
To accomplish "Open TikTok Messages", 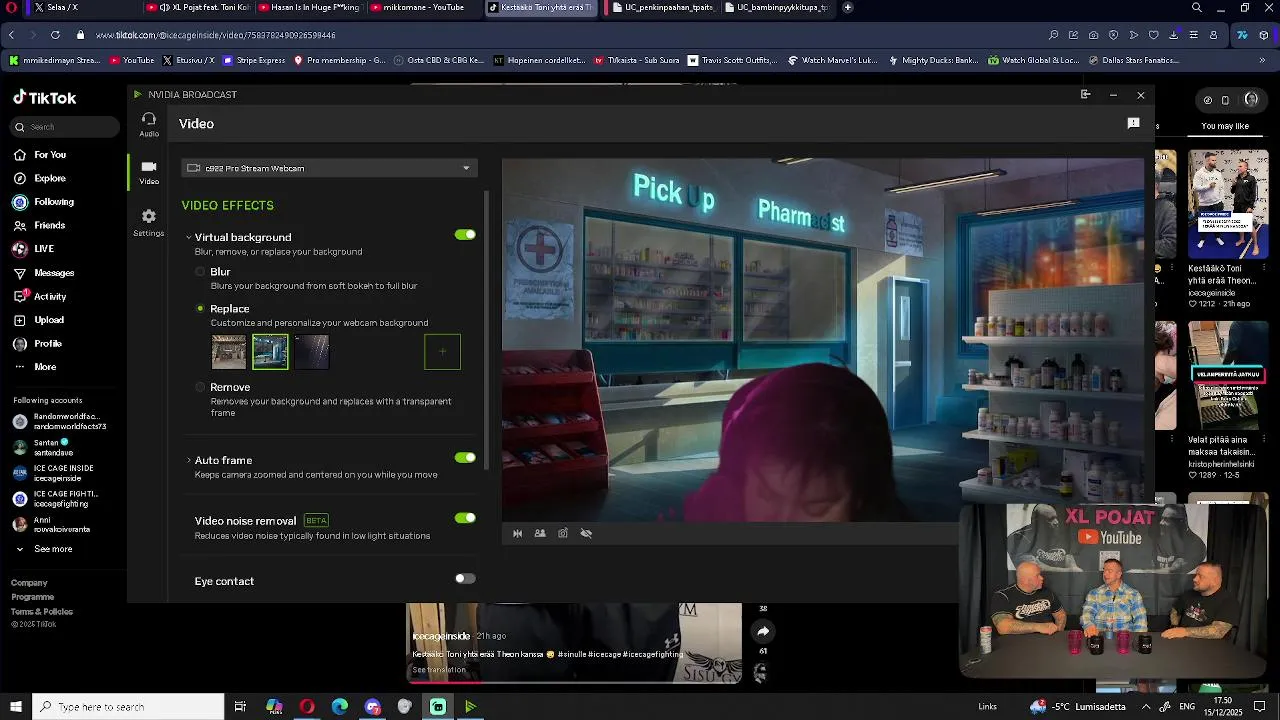I will (54, 273).
